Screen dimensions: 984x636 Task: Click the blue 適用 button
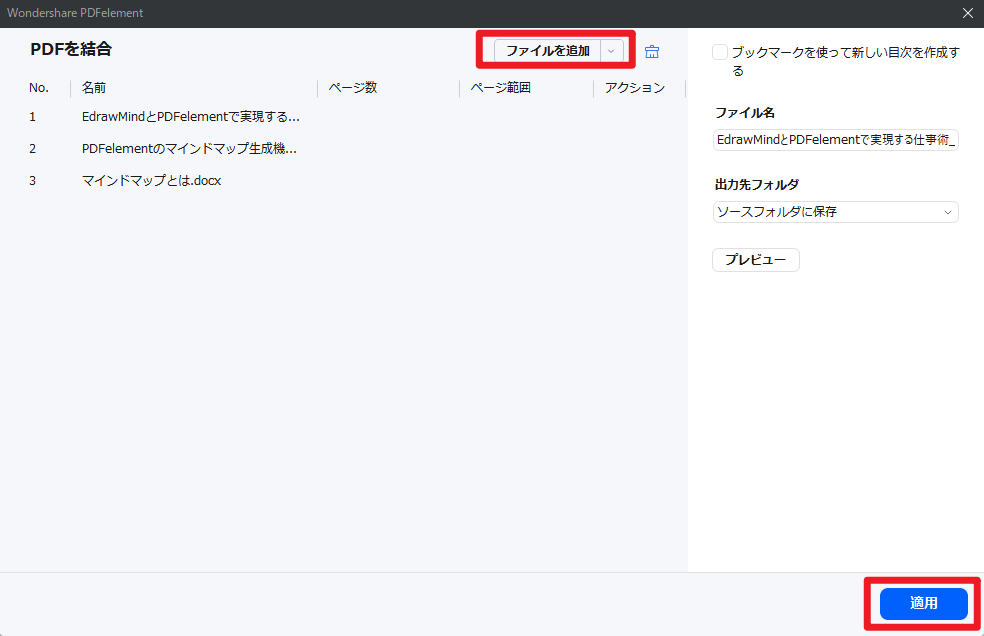click(923, 603)
